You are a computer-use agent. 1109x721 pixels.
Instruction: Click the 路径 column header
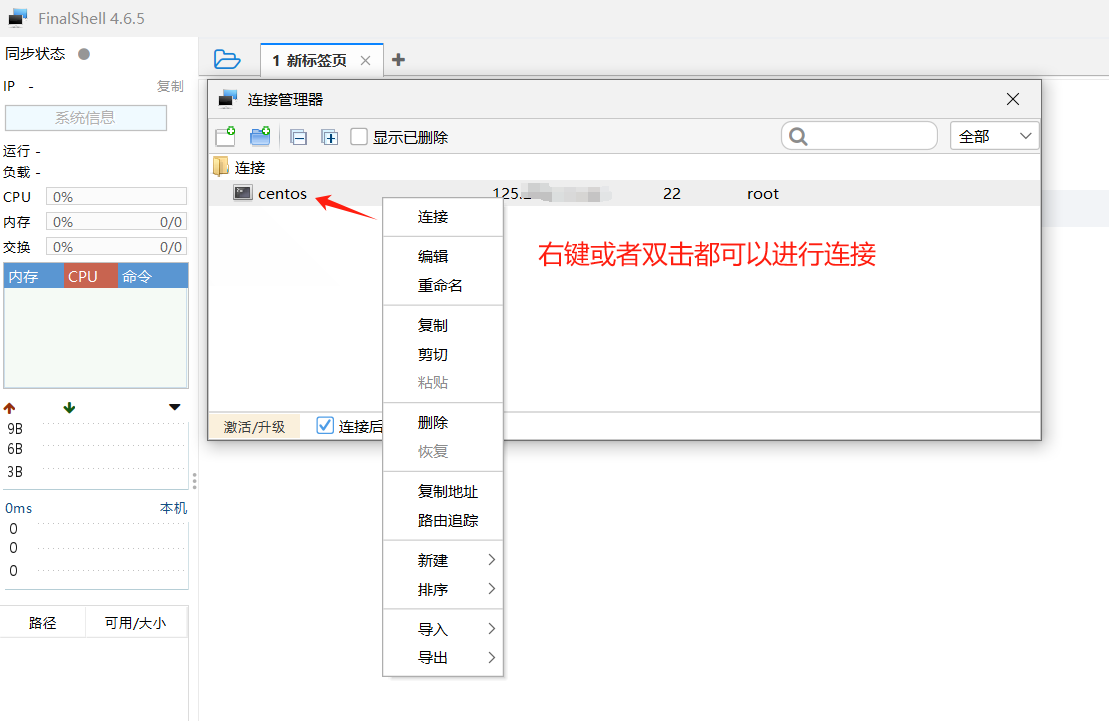point(42,623)
